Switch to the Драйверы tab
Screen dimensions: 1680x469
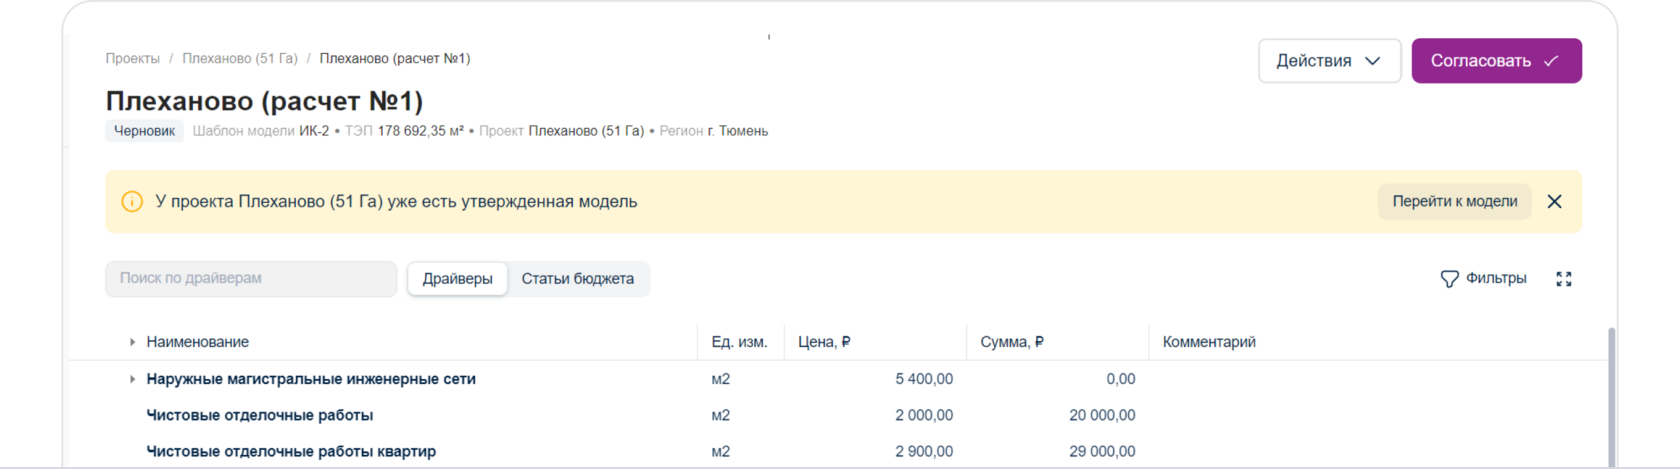click(x=457, y=279)
